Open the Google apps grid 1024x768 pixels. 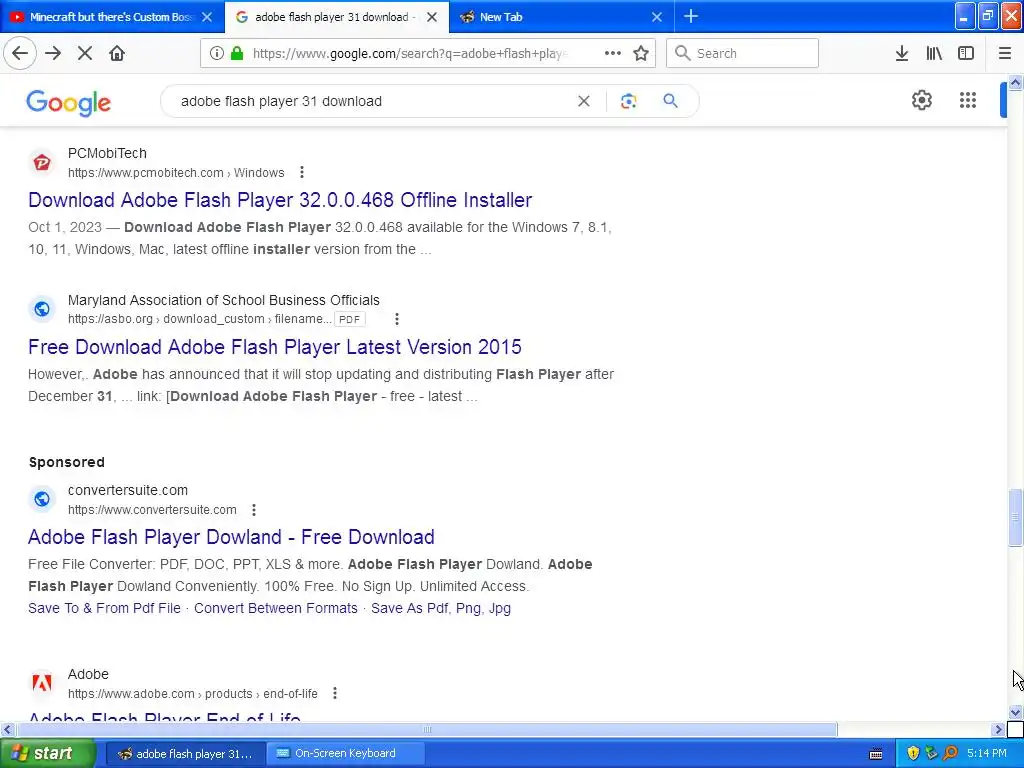[x=967, y=100]
